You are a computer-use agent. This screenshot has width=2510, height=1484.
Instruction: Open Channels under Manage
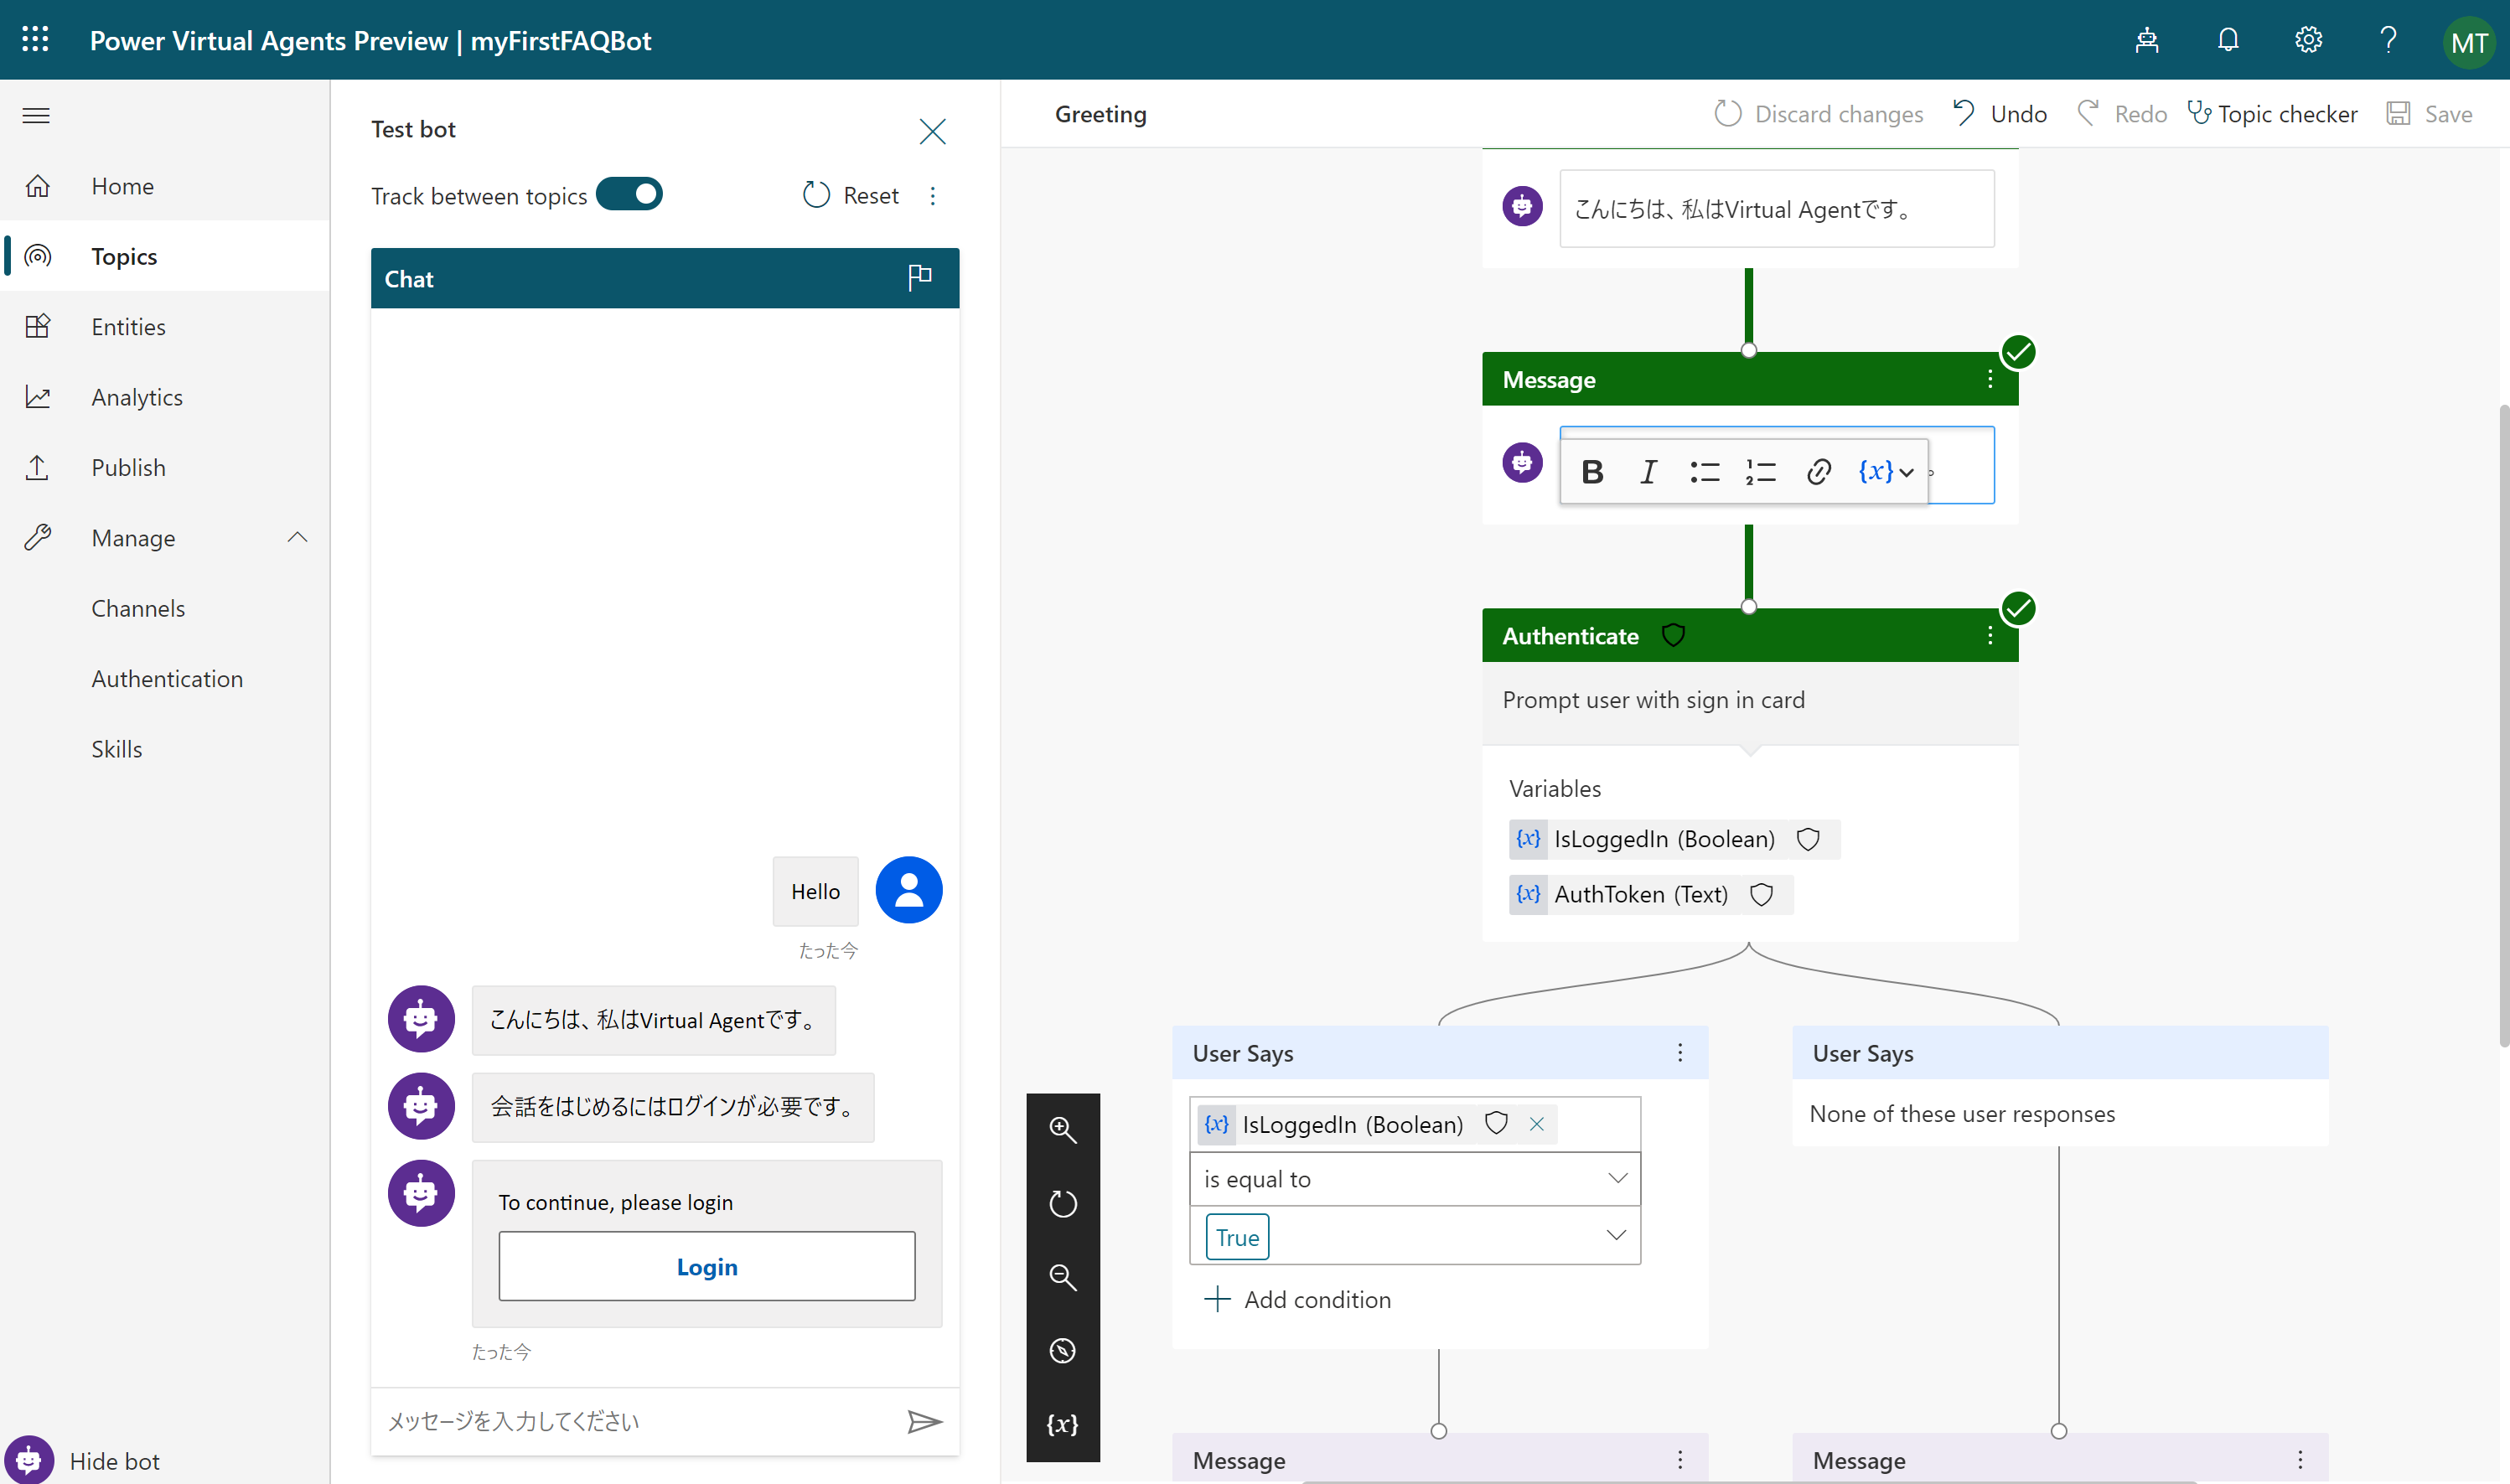[x=138, y=608]
